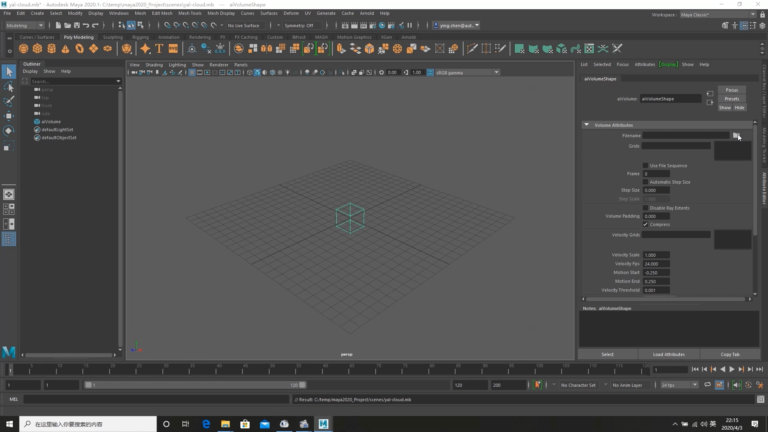Switch to the Sculpting shelf tab
This screenshot has height=432, width=768.
tap(113, 37)
